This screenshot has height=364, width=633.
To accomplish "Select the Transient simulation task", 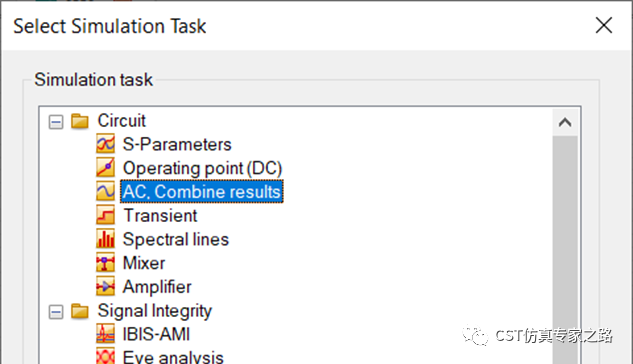I will tap(160, 215).
